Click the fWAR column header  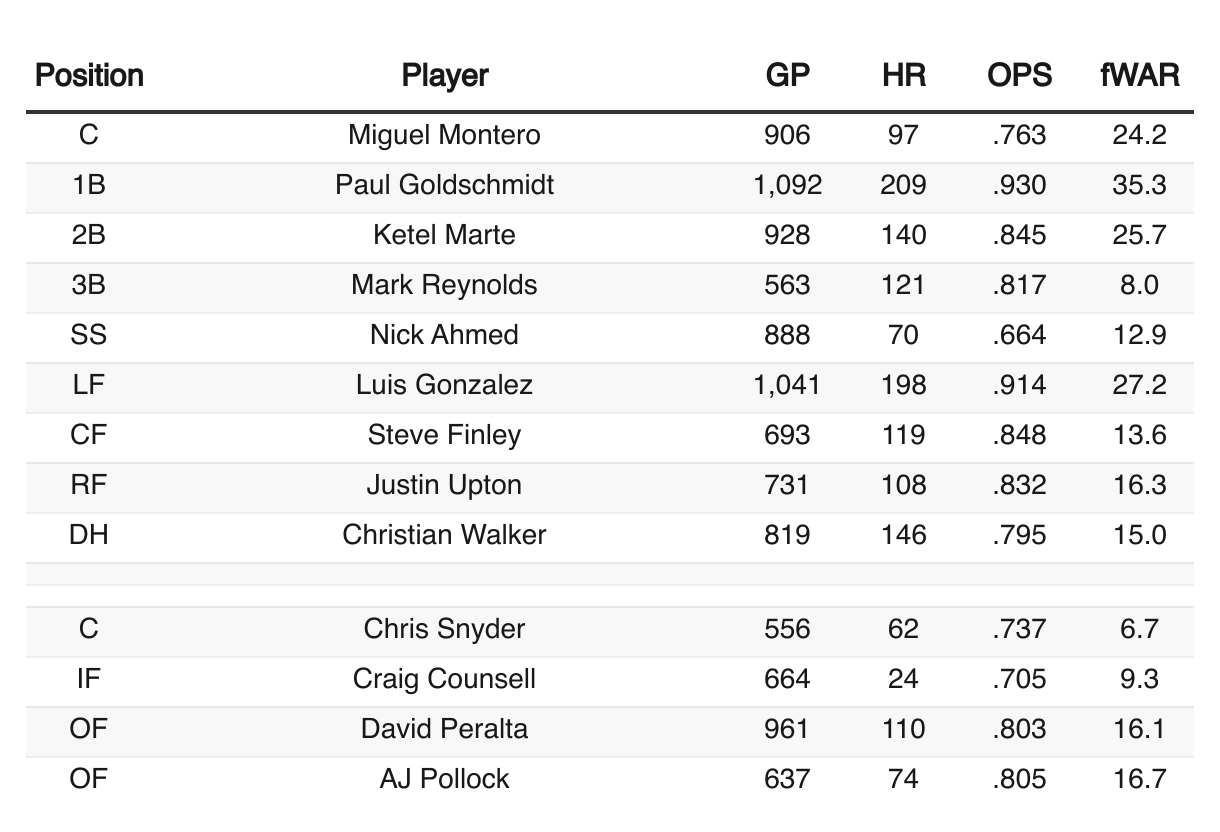click(x=1139, y=75)
